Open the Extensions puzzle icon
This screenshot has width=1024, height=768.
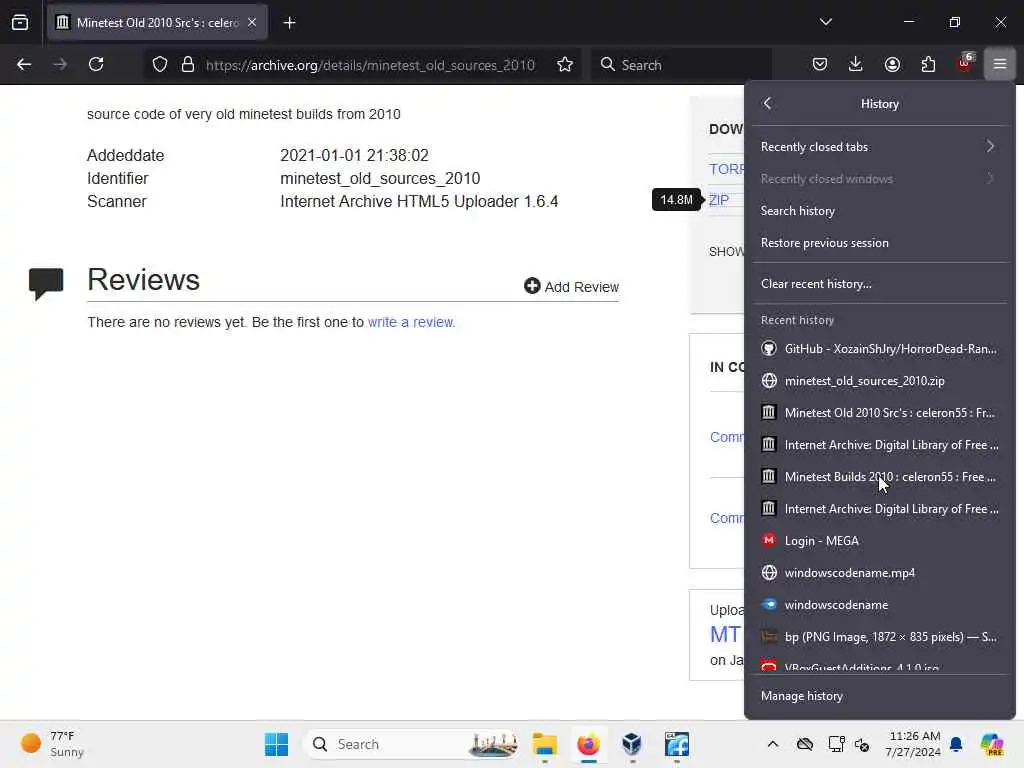click(x=928, y=64)
